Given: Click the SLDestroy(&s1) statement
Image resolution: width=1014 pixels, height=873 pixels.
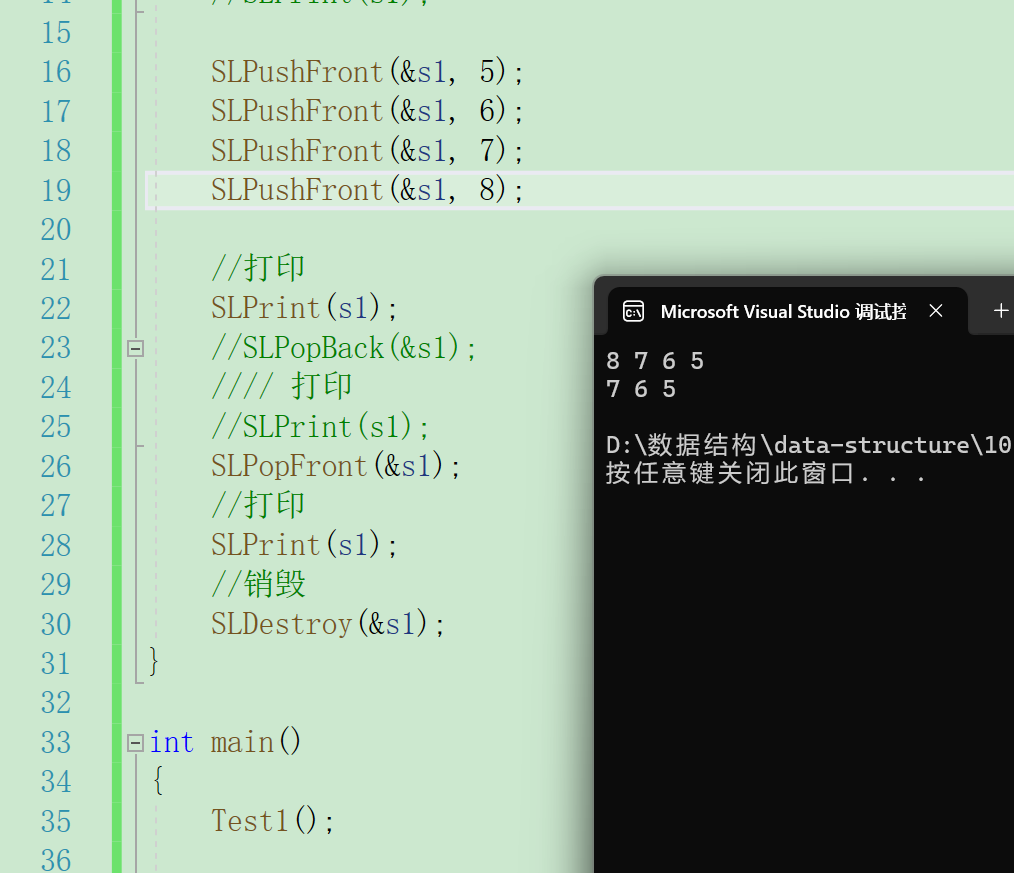Looking at the screenshot, I should [x=328, y=624].
